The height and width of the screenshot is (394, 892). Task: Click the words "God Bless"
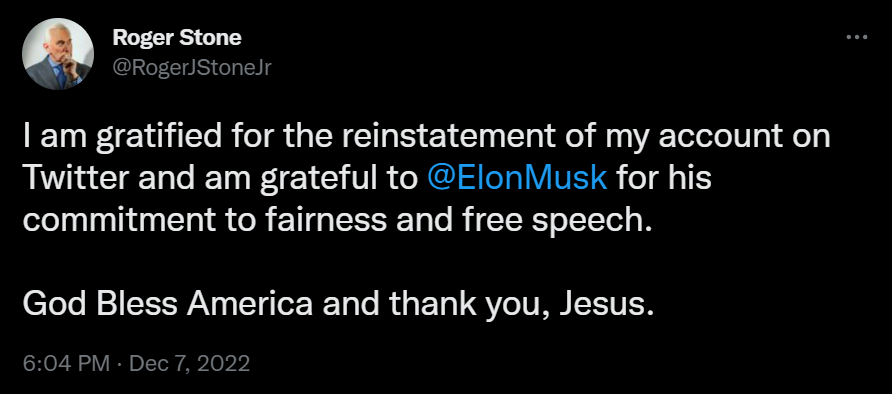coord(101,302)
